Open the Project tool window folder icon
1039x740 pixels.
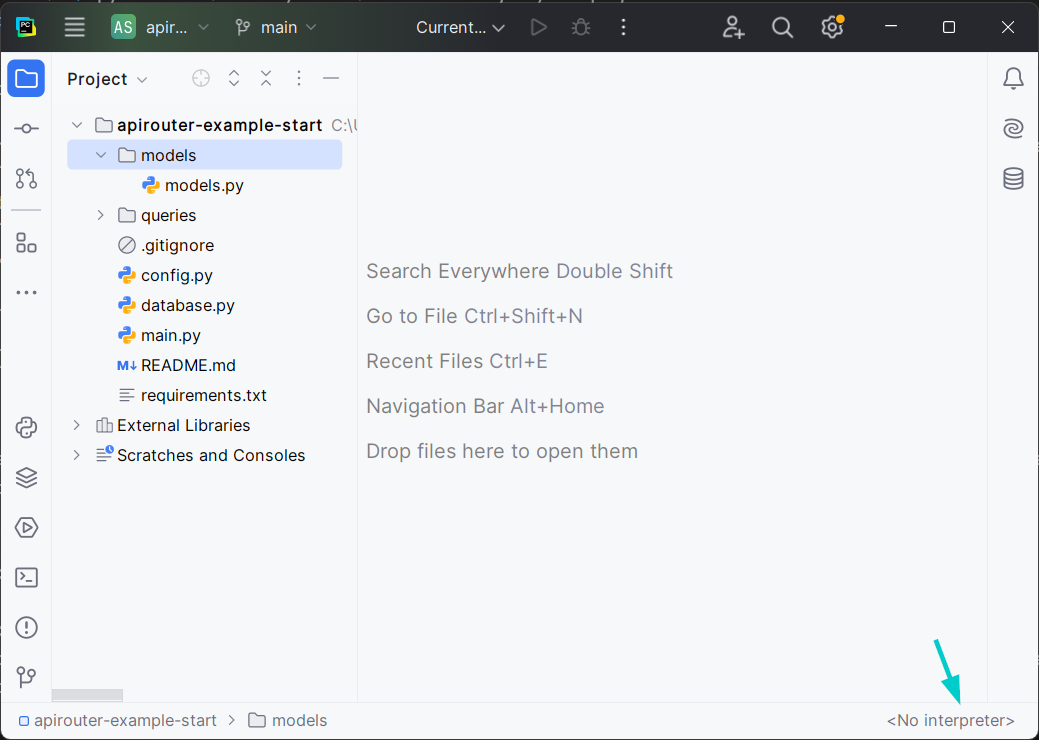(x=26, y=79)
